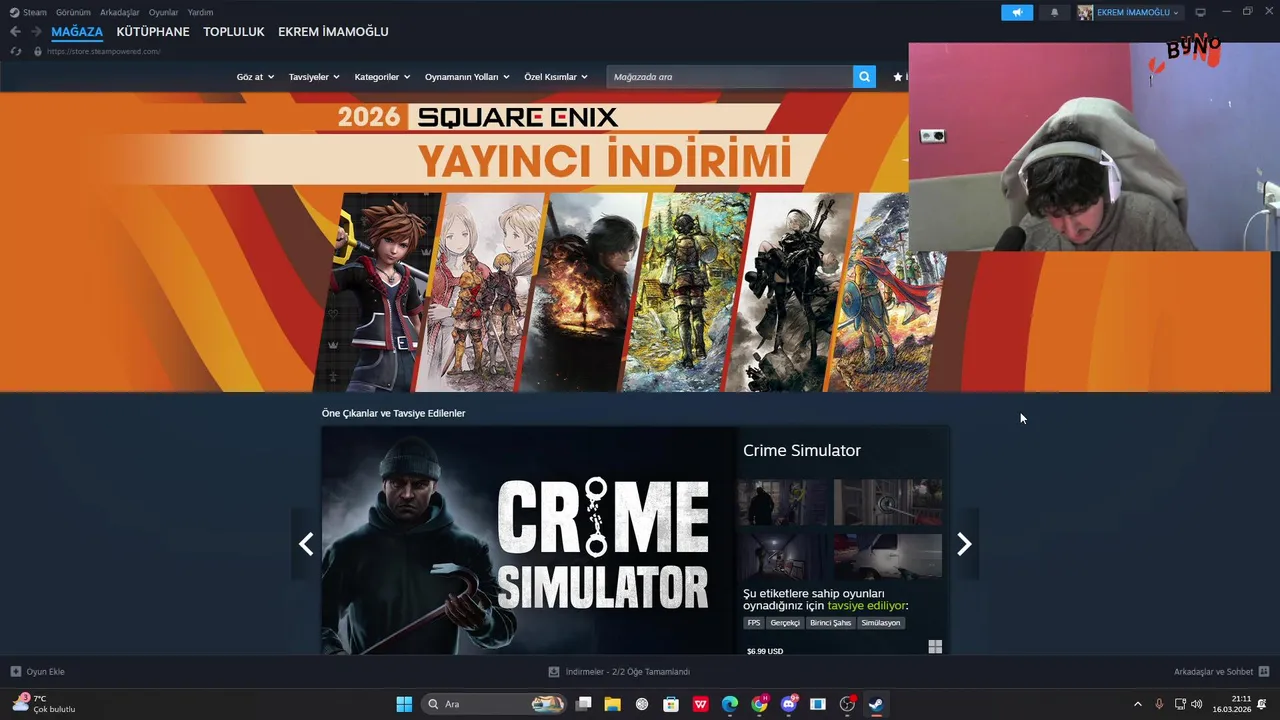Show hidden system tray icons chevron
Viewport: 1280px width, 720px height.
click(x=1137, y=704)
